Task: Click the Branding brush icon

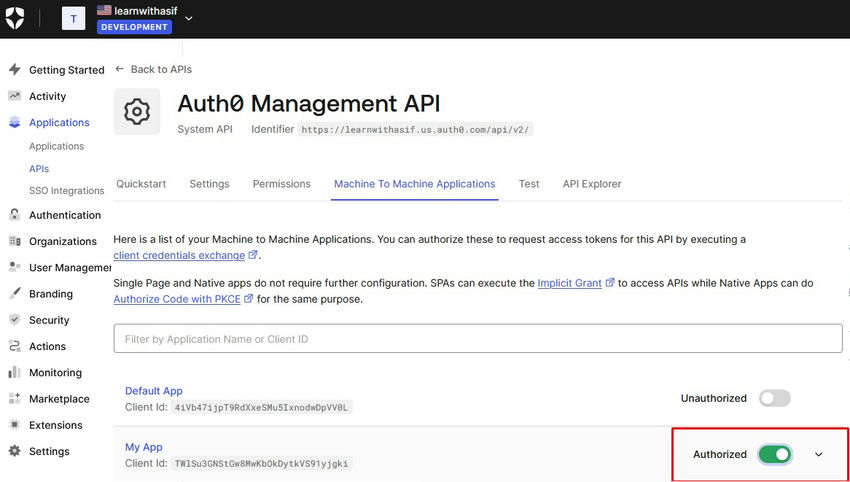Action: point(15,293)
